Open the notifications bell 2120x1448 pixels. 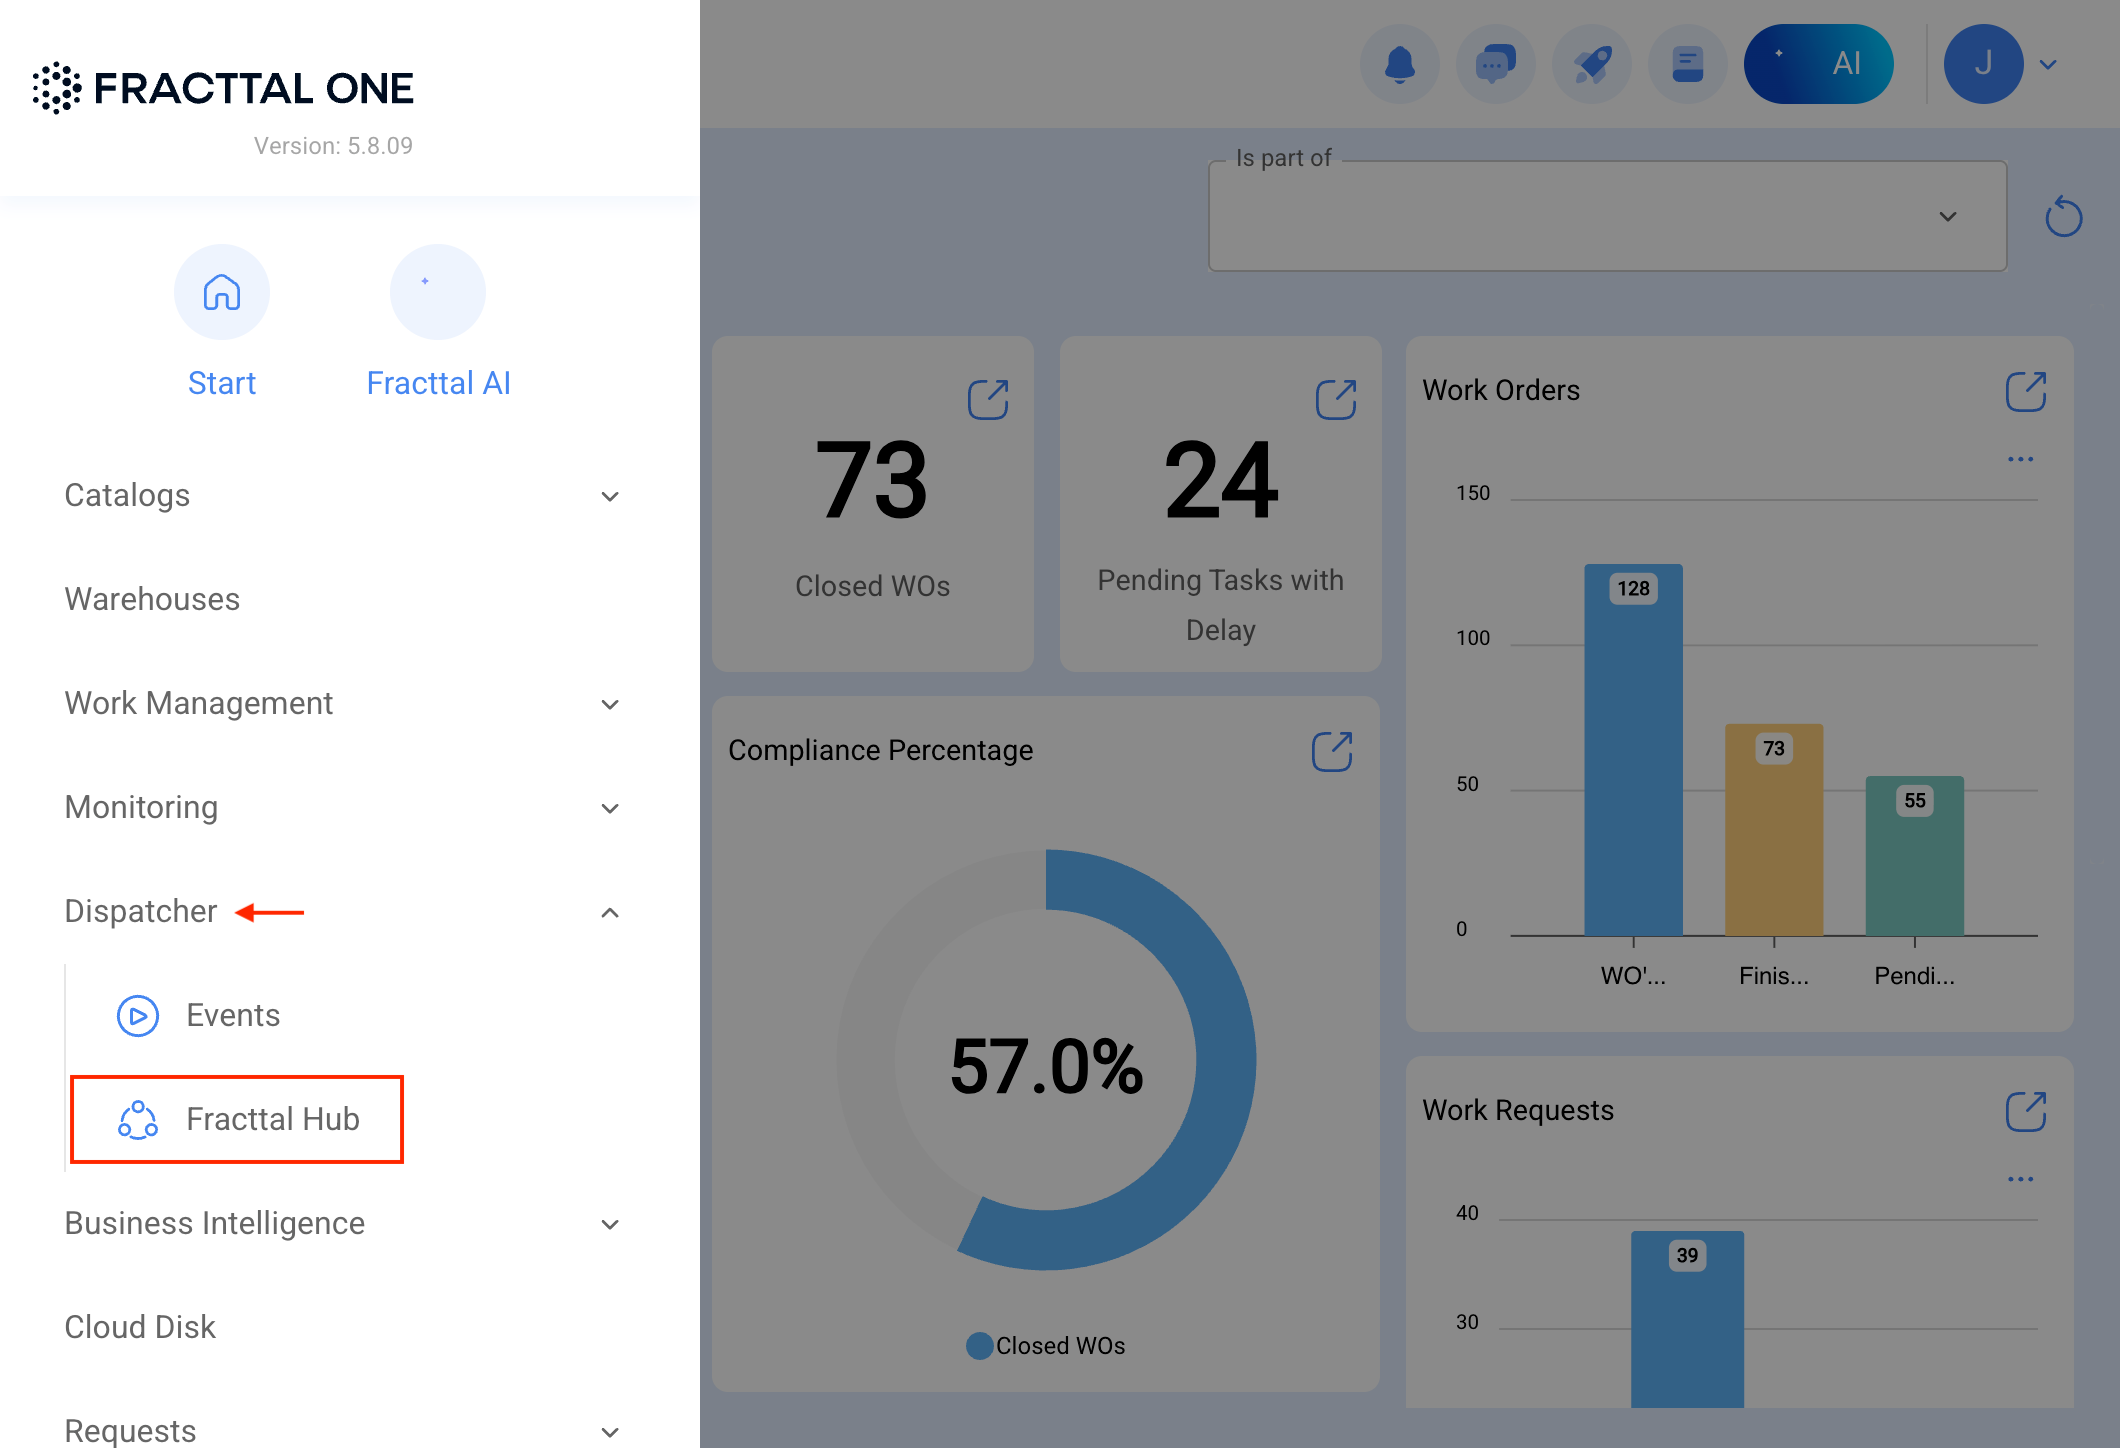coord(1400,64)
